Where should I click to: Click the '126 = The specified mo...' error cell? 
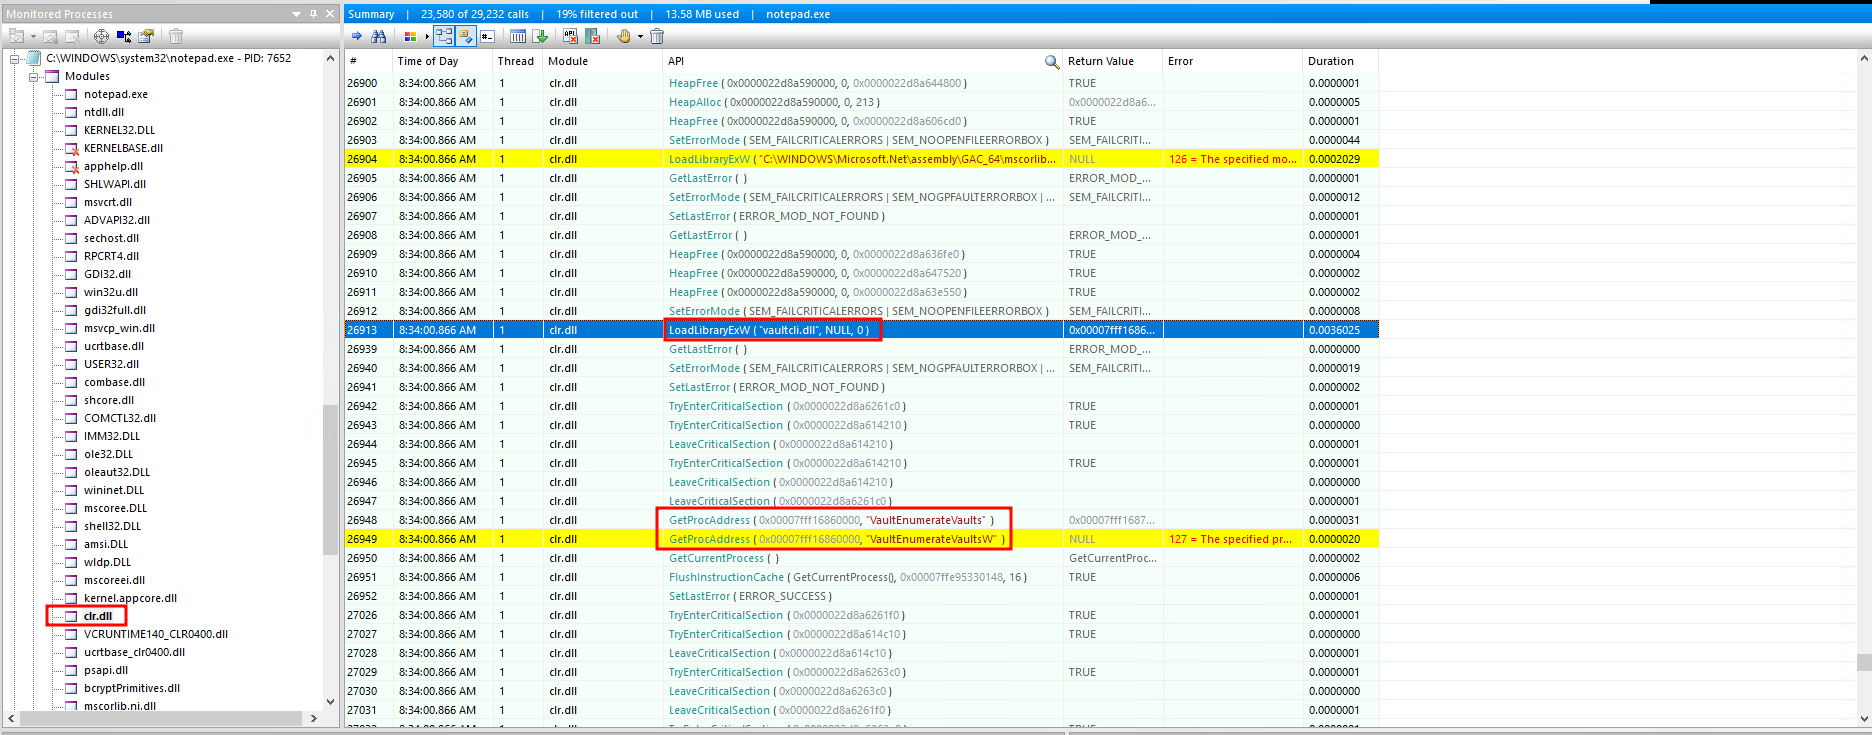tap(1233, 159)
